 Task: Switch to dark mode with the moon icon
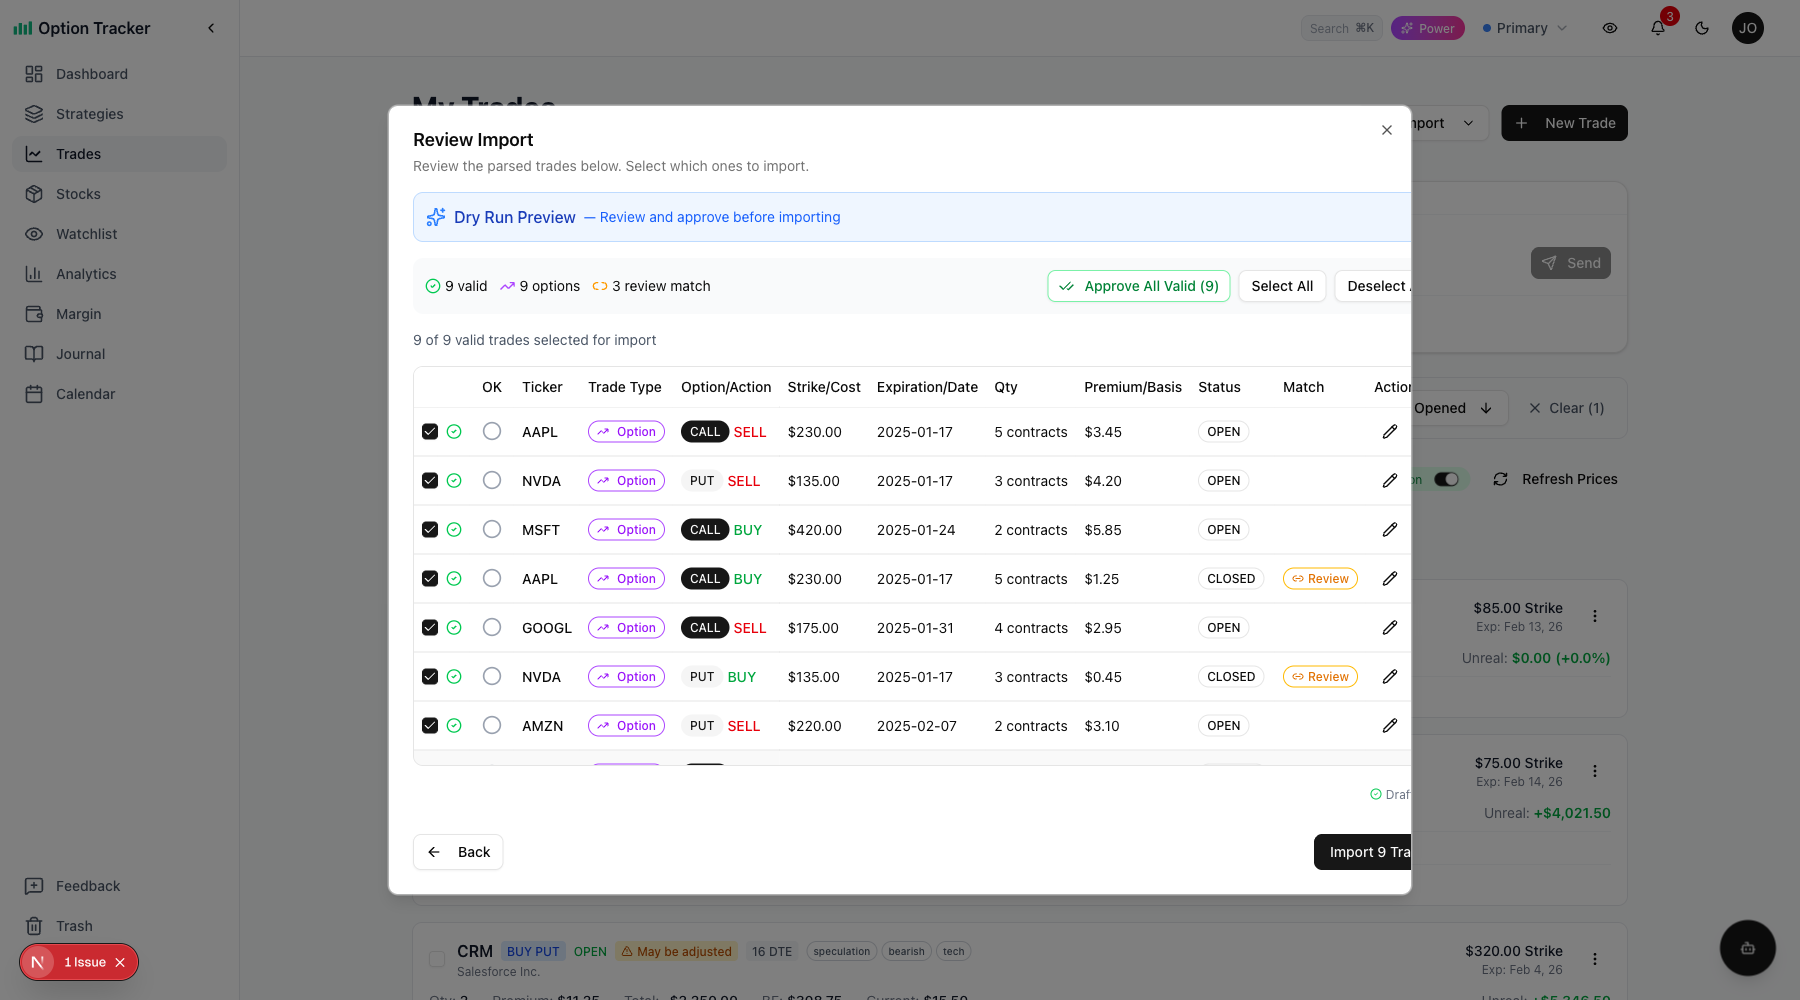(1702, 28)
